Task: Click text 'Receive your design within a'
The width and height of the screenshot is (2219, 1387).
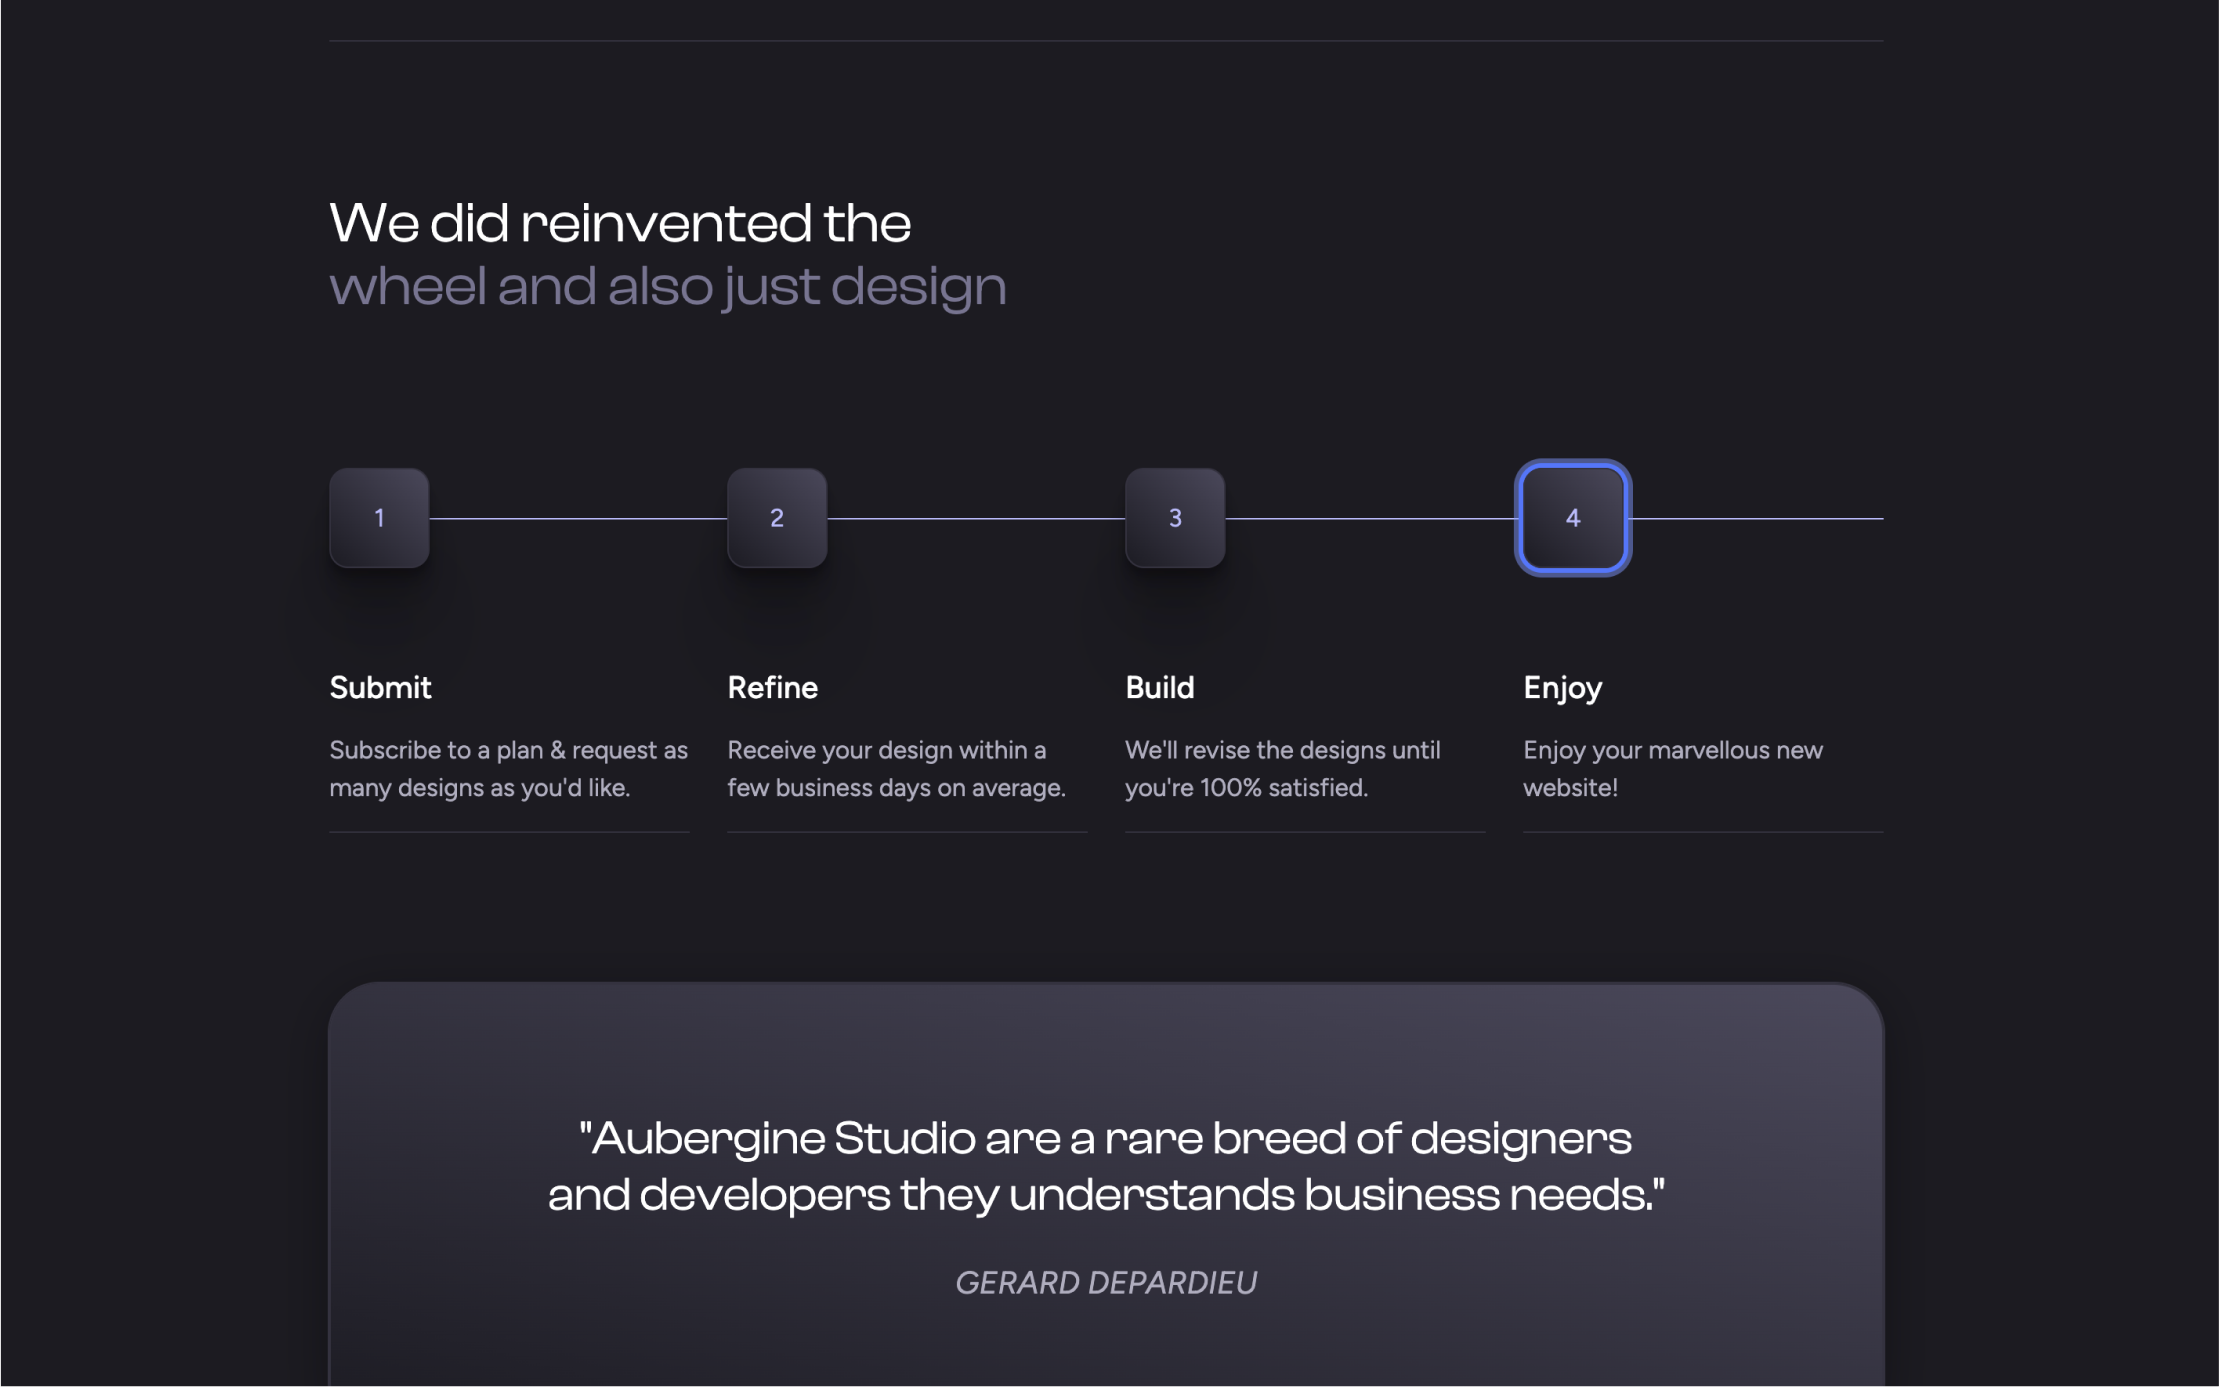Action: pyautogui.click(x=886, y=750)
